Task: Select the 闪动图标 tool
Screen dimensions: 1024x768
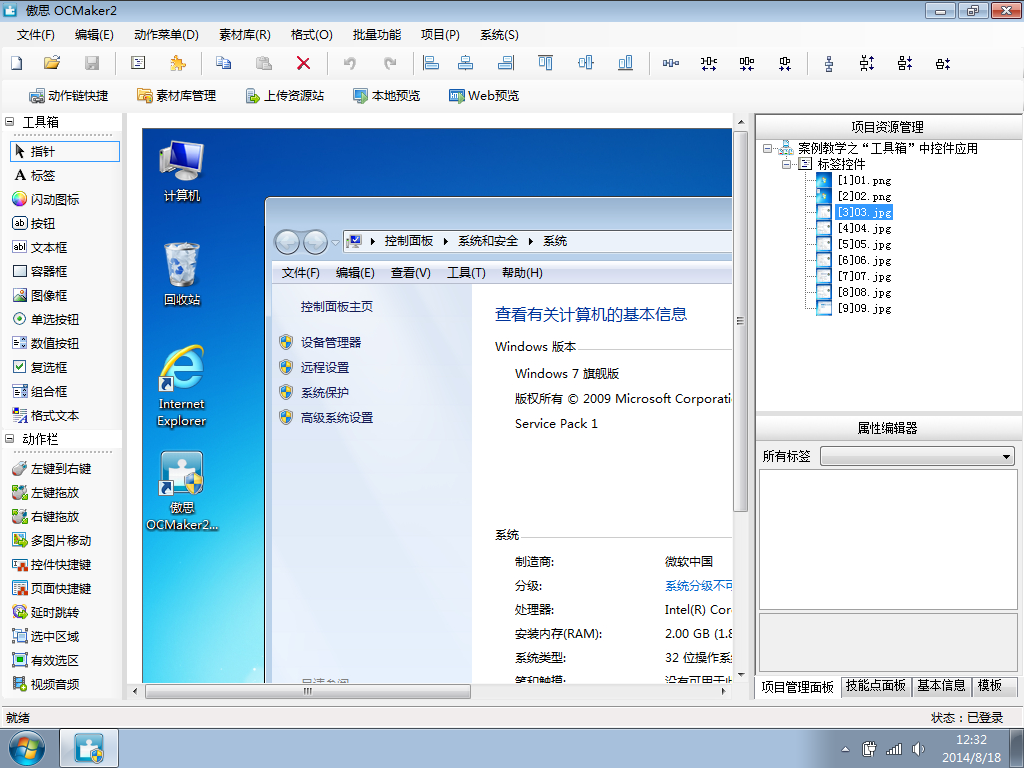Action: coord(46,199)
